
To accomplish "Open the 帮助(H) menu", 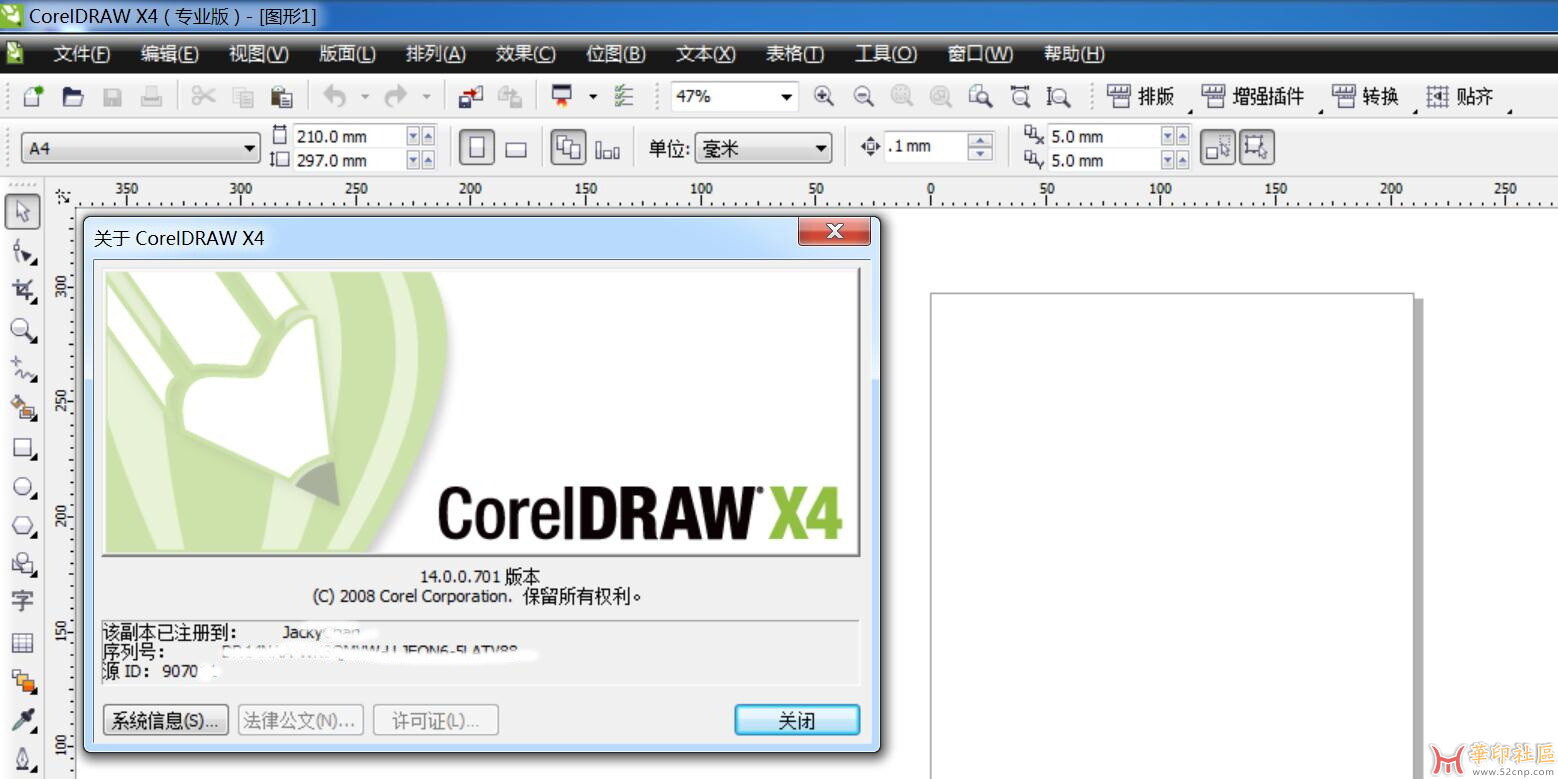I will click(1074, 54).
